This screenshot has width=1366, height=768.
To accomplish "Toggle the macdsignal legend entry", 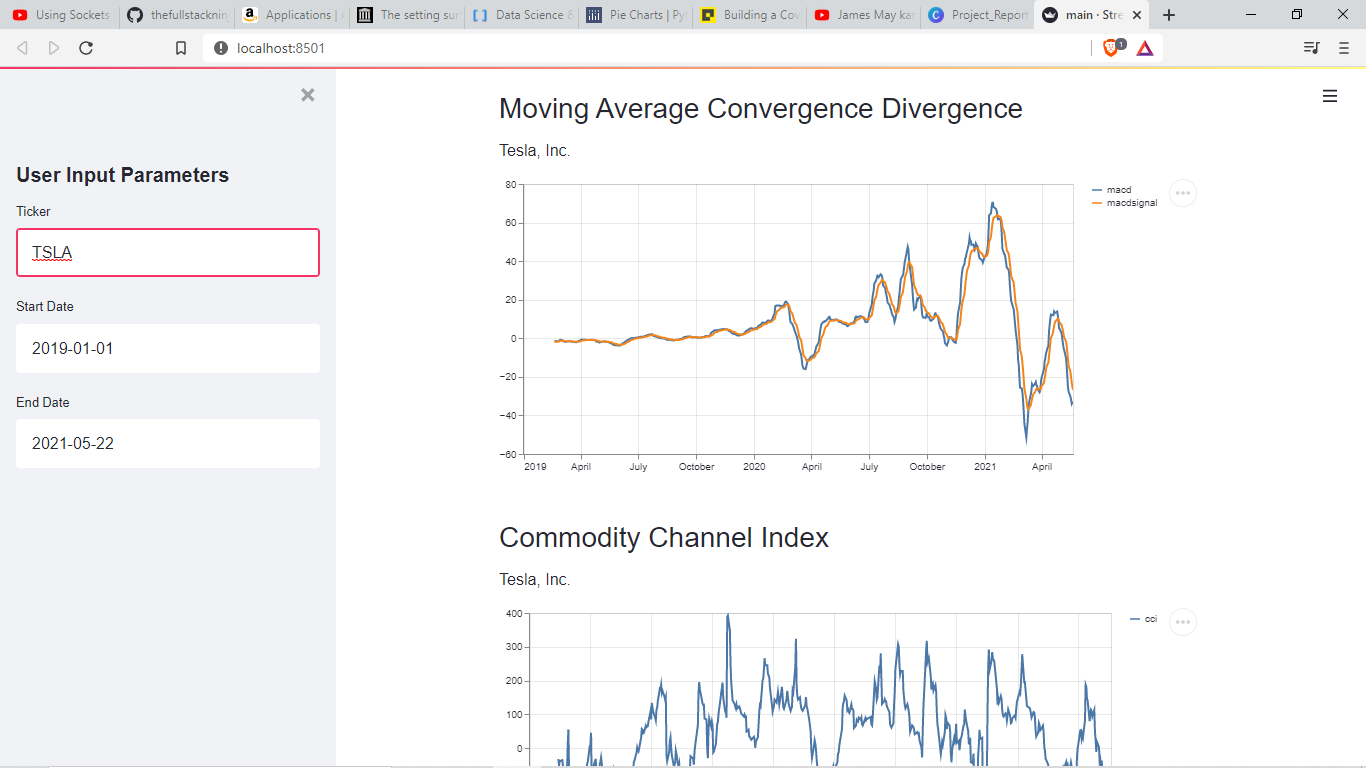I will click(x=1125, y=203).
